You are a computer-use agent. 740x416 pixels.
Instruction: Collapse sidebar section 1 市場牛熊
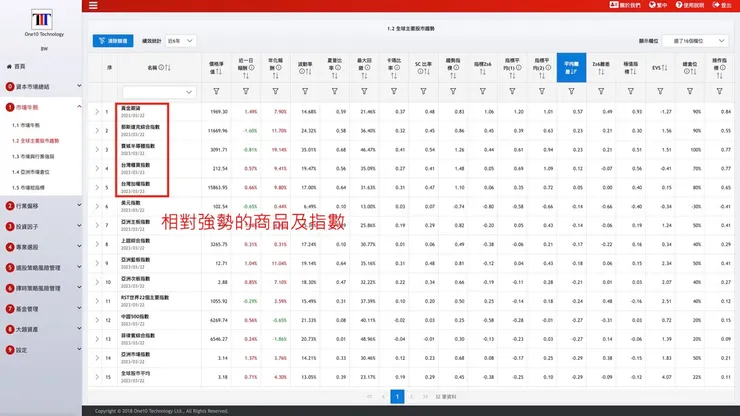42,107
